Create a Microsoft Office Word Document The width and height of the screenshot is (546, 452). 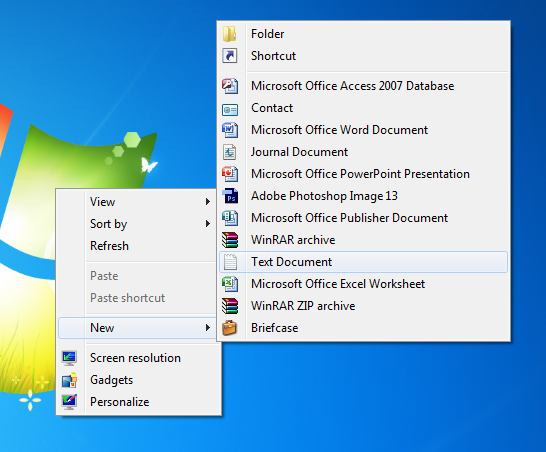364,130
